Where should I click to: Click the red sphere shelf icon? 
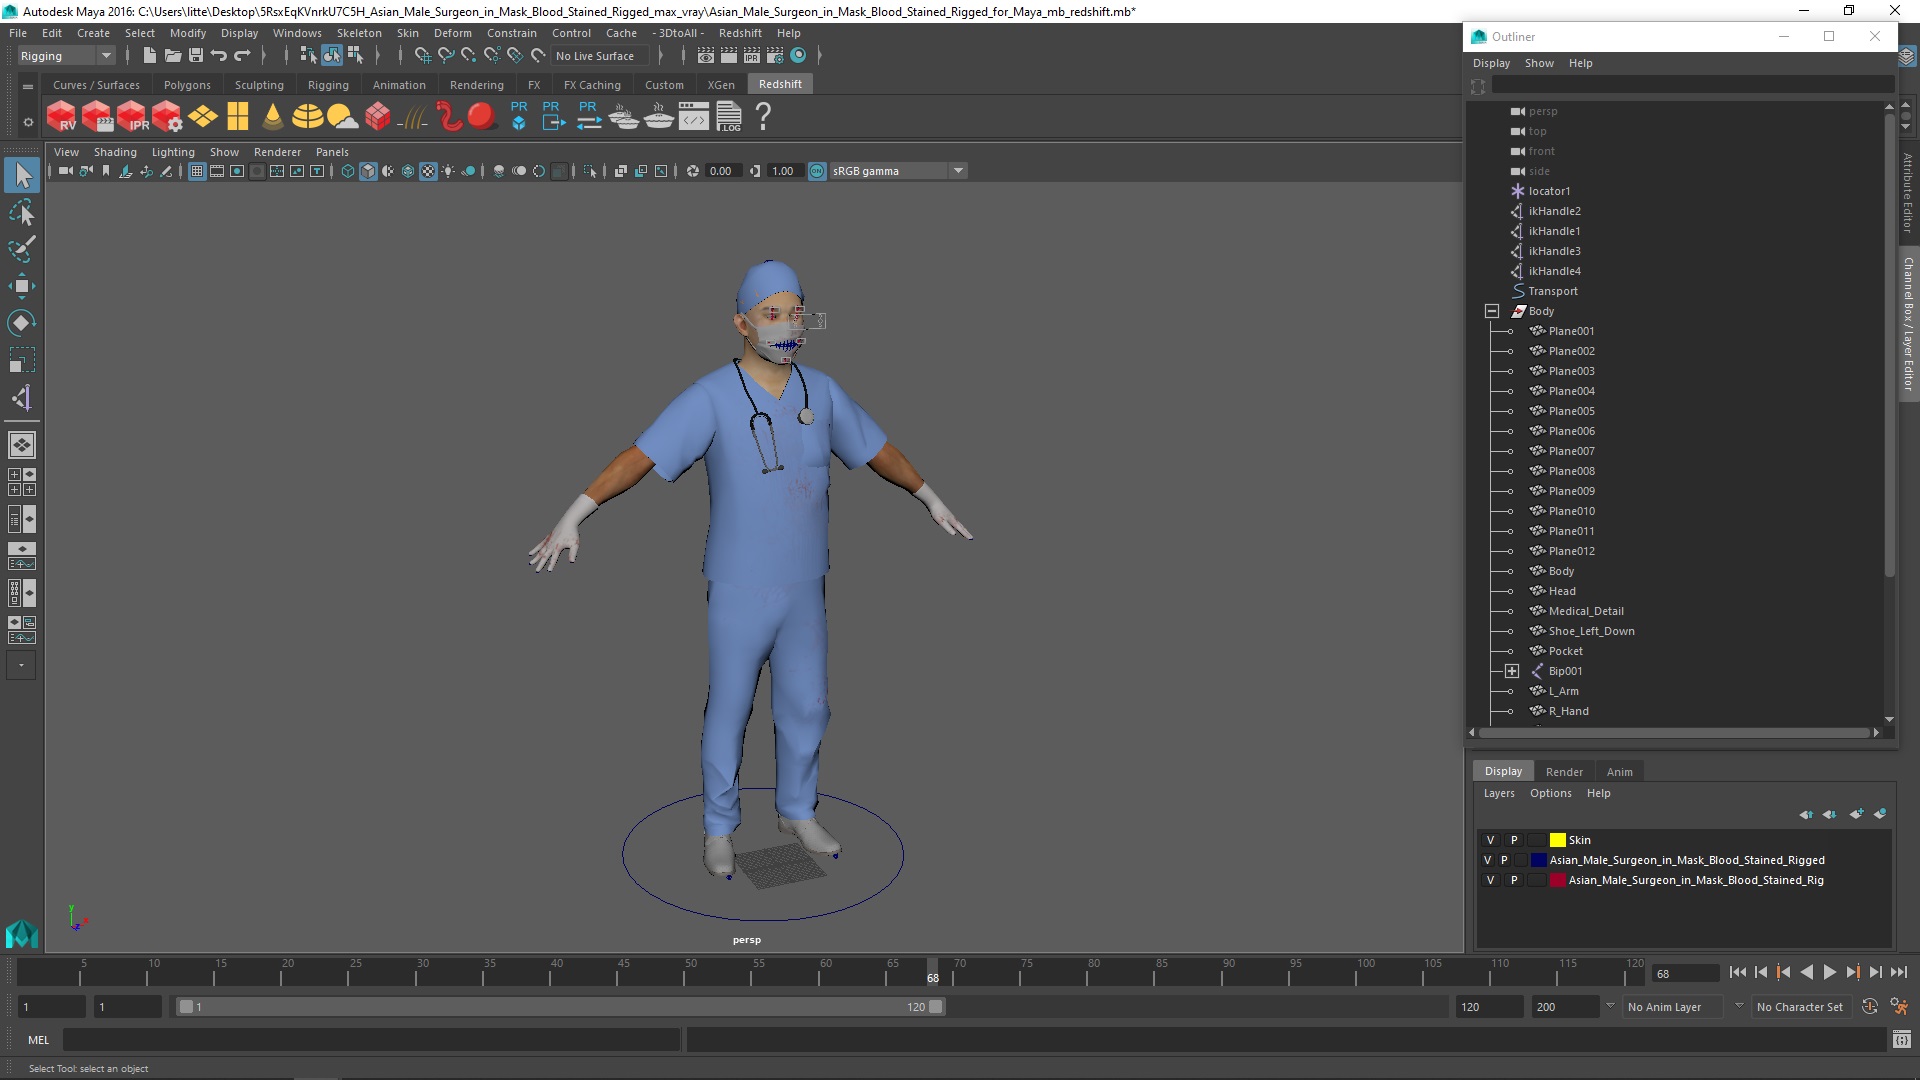pos(482,117)
